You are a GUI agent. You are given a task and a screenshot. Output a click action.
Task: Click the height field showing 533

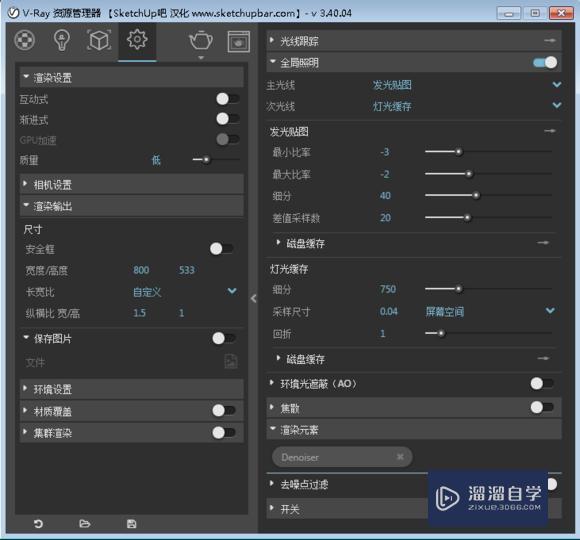(187, 270)
